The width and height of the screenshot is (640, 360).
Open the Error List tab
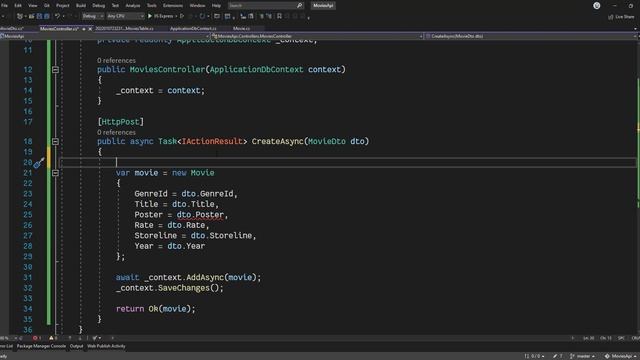[7, 346]
